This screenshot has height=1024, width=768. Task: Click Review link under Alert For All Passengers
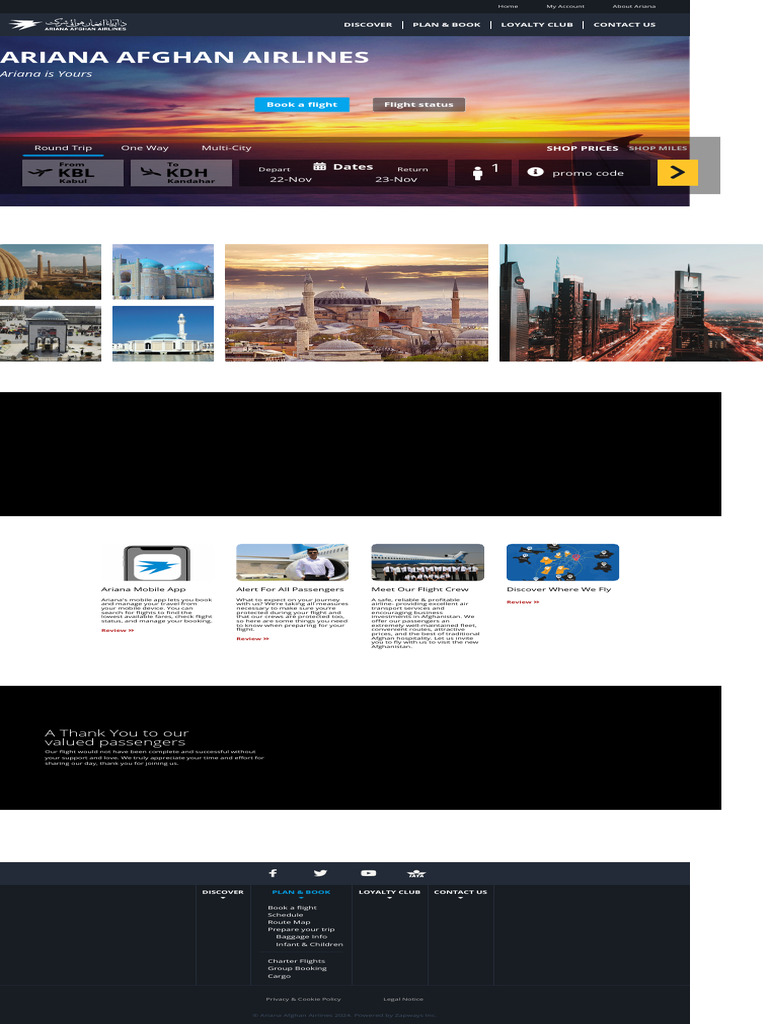point(253,639)
